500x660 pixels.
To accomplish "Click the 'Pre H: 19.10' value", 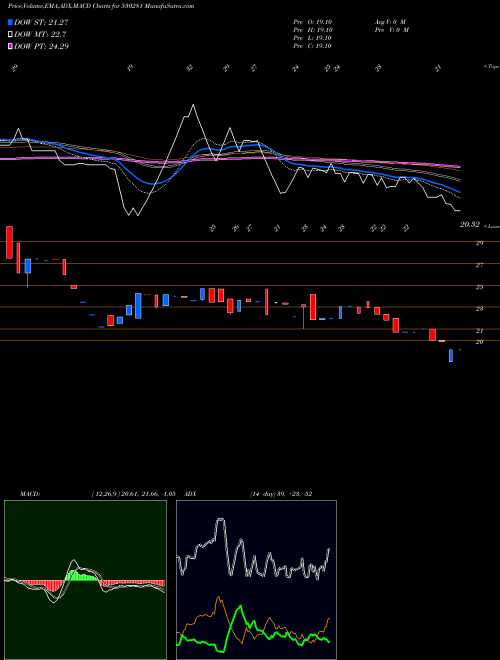I will [x=313, y=30].
